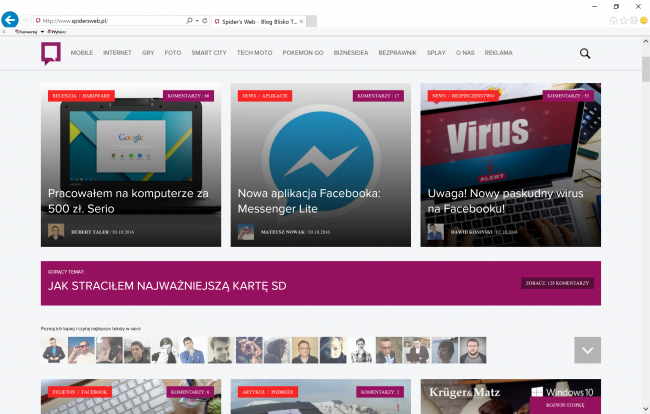Click the scrollbar down arrow
This screenshot has width=650, height=414.
point(646,409)
